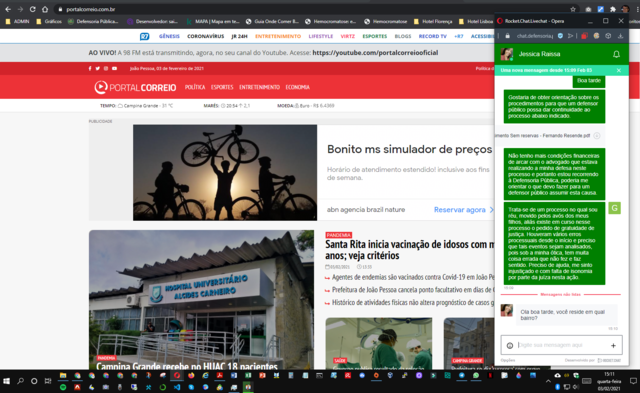Open Task View on the taskbar
This screenshot has width=640, height=393.
(48, 381)
